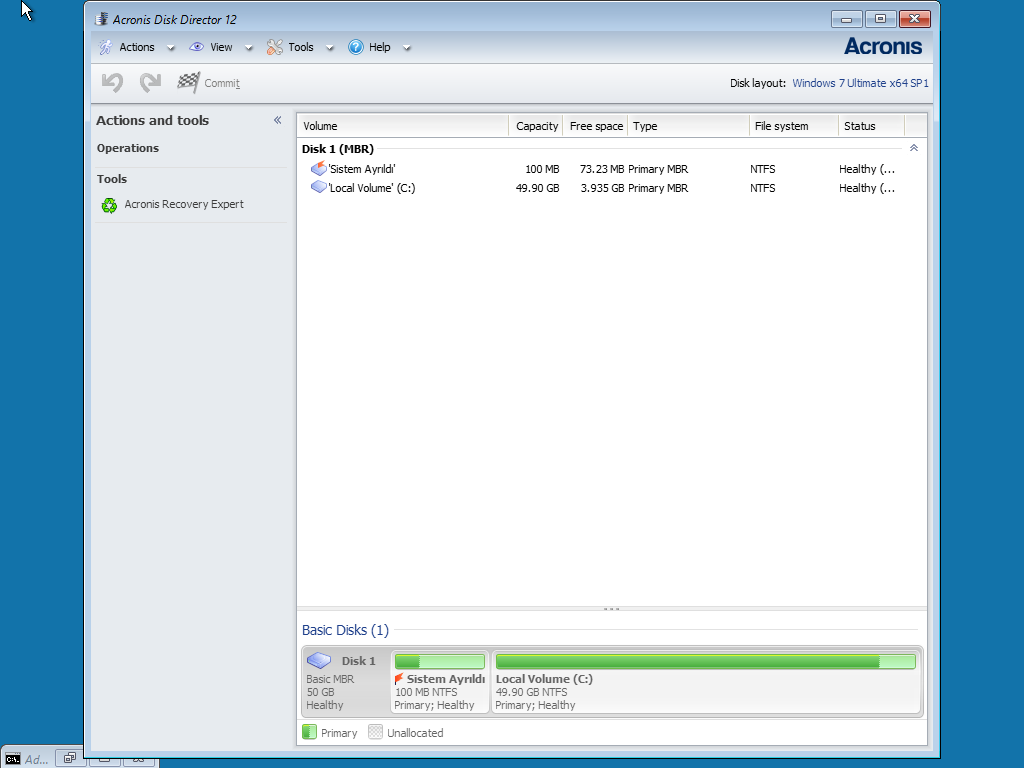Click the Basic Disks (1) heading
Viewport: 1024px width, 768px height.
point(345,630)
